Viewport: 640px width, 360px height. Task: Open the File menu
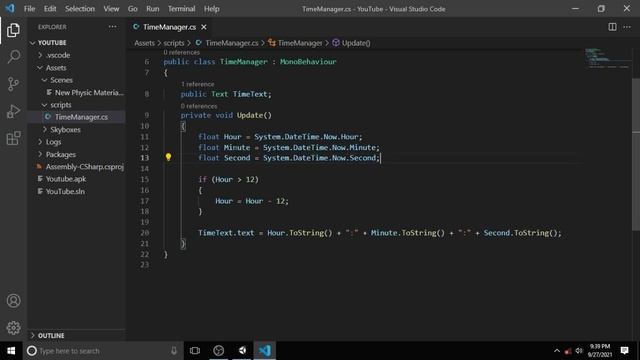click(29, 9)
